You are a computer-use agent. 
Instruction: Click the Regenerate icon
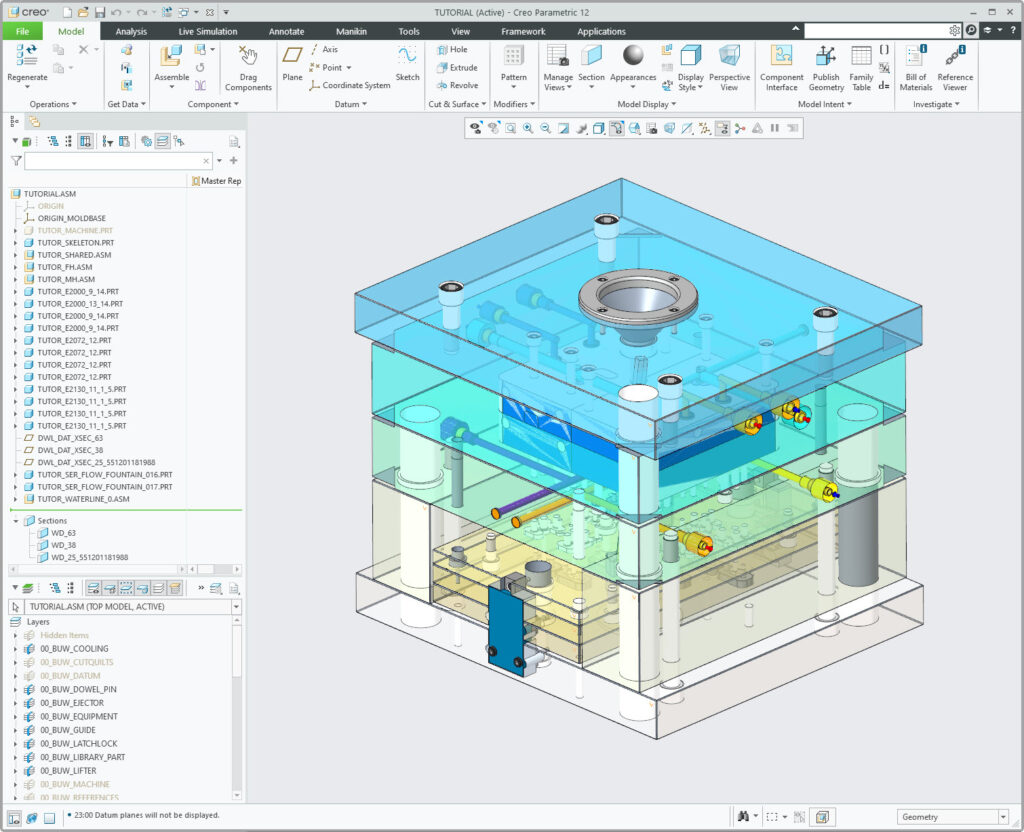tap(27, 55)
